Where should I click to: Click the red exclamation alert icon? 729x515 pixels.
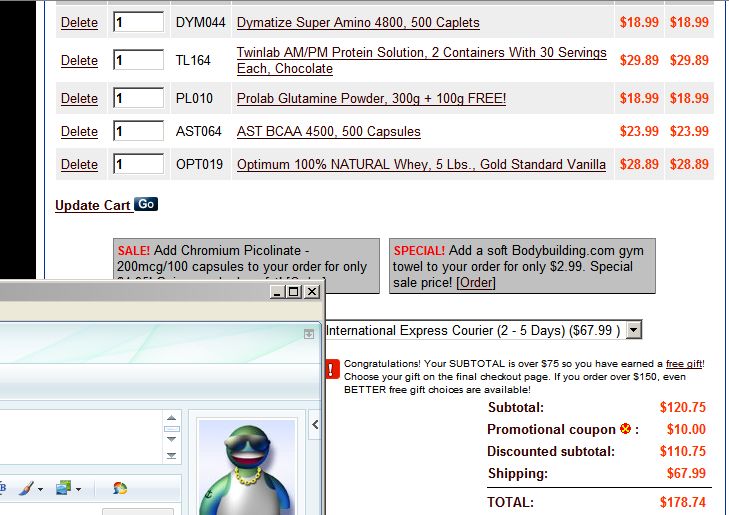click(332, 370)
